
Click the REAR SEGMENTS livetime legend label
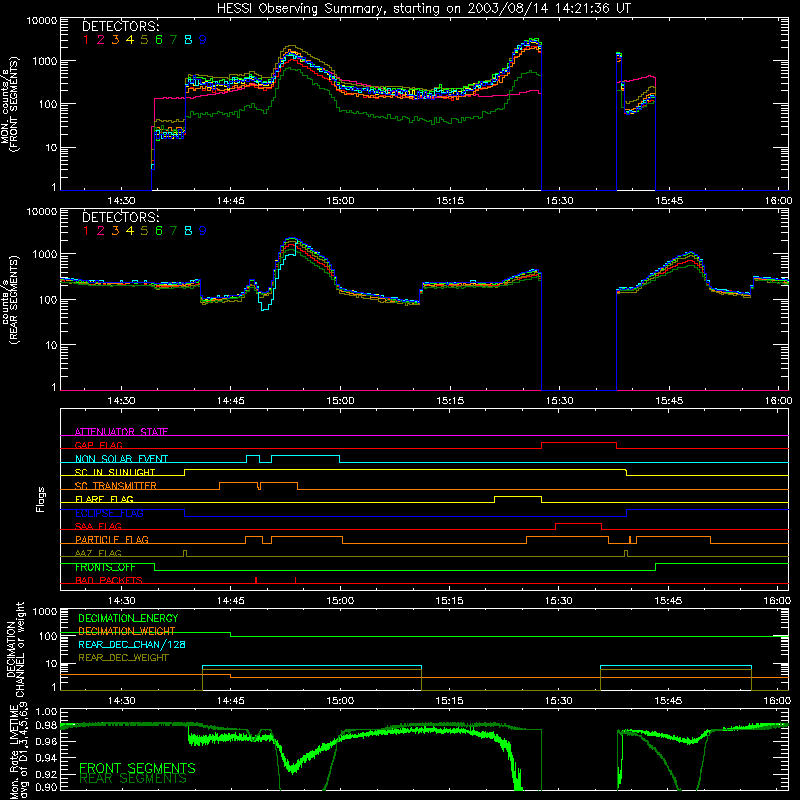pos(133,779)
